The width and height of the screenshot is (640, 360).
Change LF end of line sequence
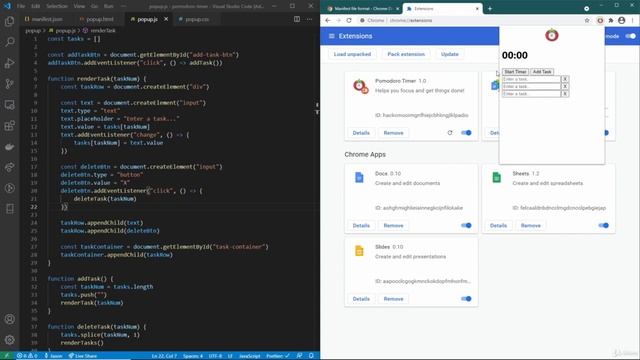230,356
